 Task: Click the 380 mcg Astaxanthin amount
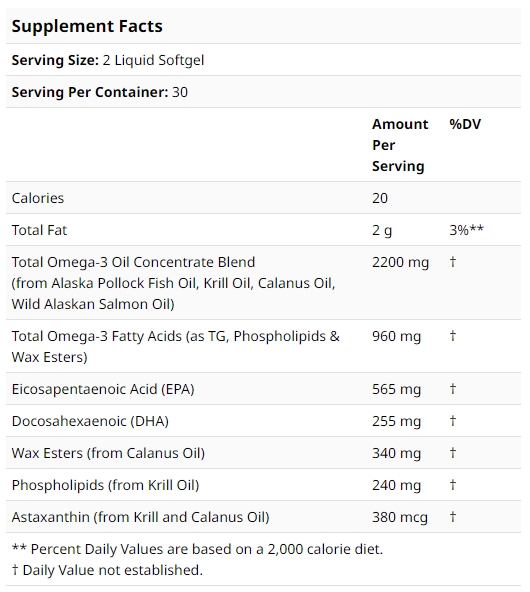400,518
